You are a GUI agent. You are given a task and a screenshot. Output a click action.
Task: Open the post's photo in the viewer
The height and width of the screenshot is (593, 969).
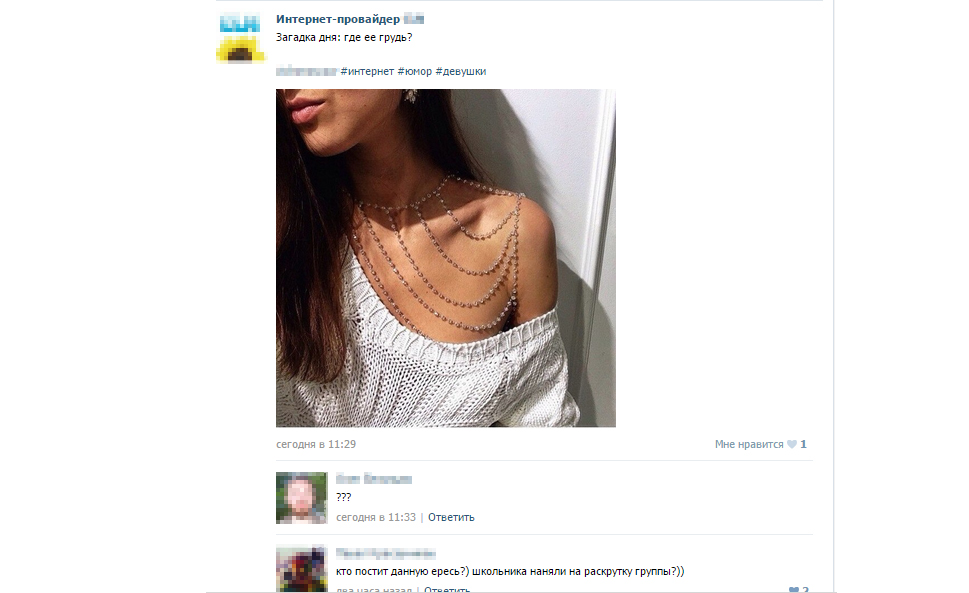click(x=446, y=258)
